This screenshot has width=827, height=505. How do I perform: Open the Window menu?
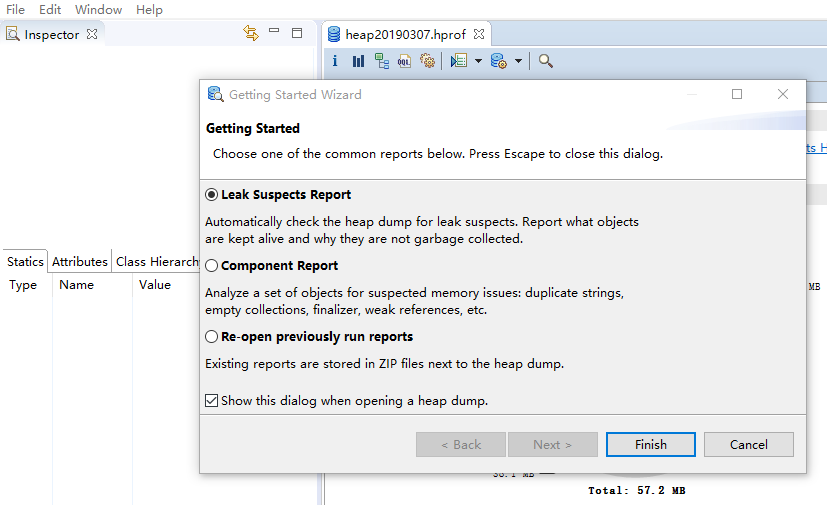coord(98,9)
